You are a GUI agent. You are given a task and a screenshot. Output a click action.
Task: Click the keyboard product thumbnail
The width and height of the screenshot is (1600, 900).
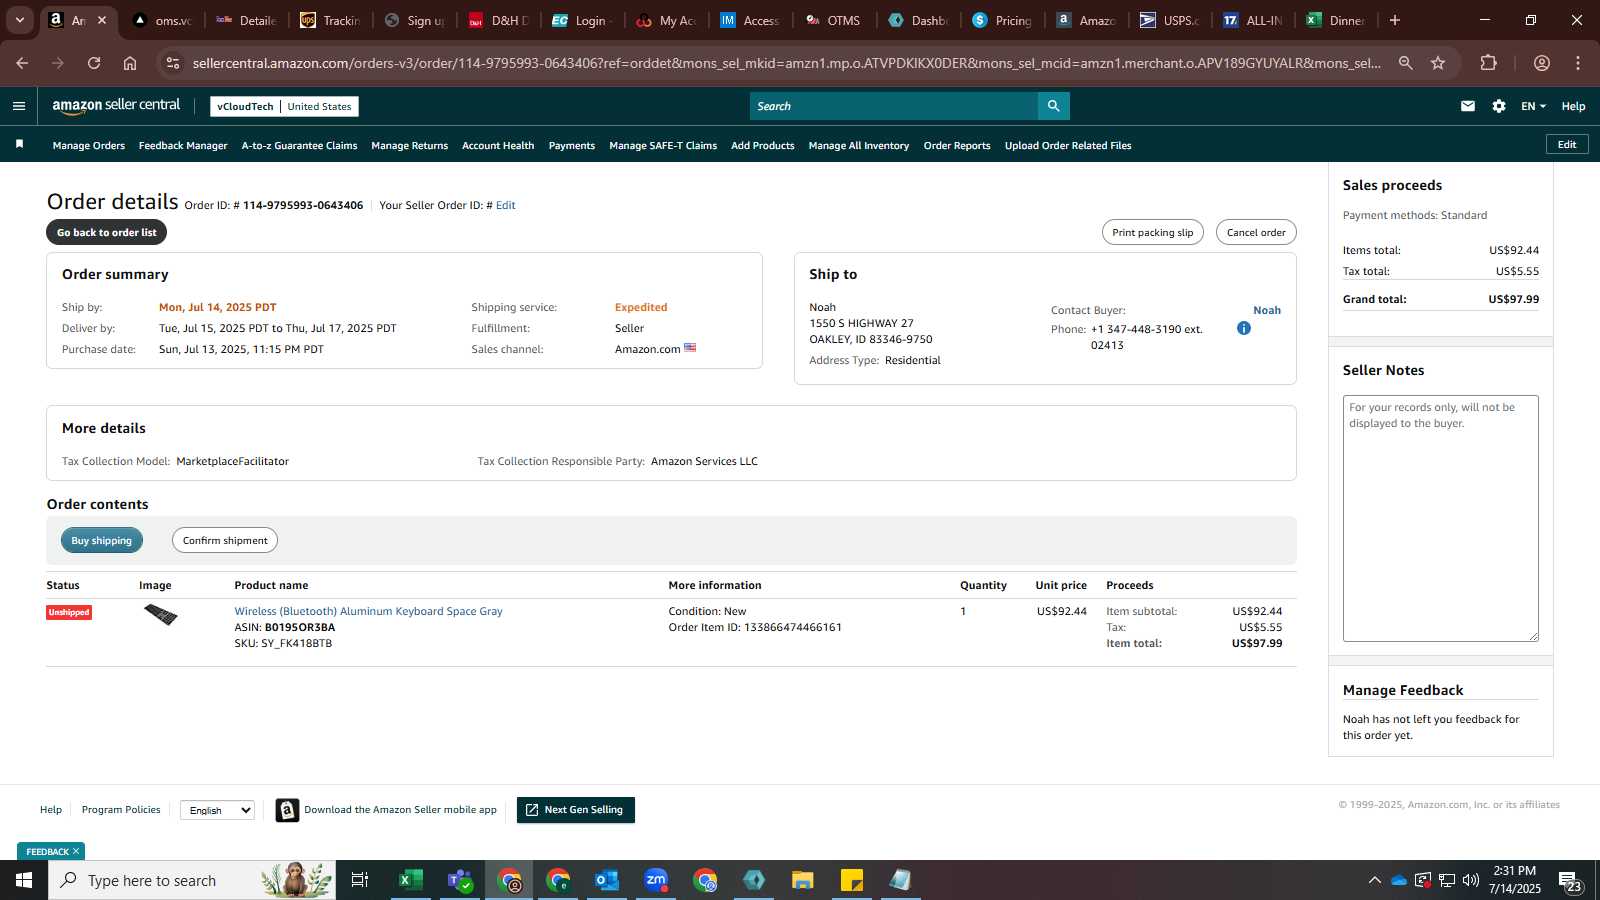click(160, 614)
